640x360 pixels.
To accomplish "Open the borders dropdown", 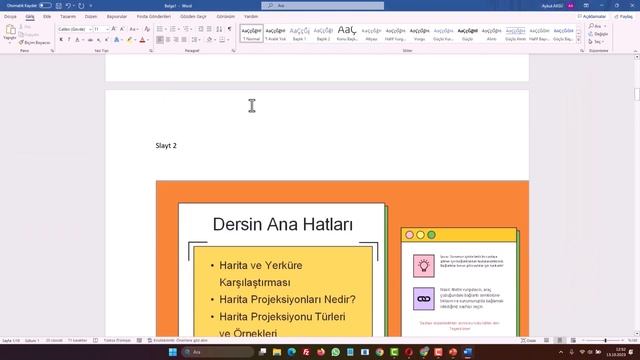I will (228, 40).
